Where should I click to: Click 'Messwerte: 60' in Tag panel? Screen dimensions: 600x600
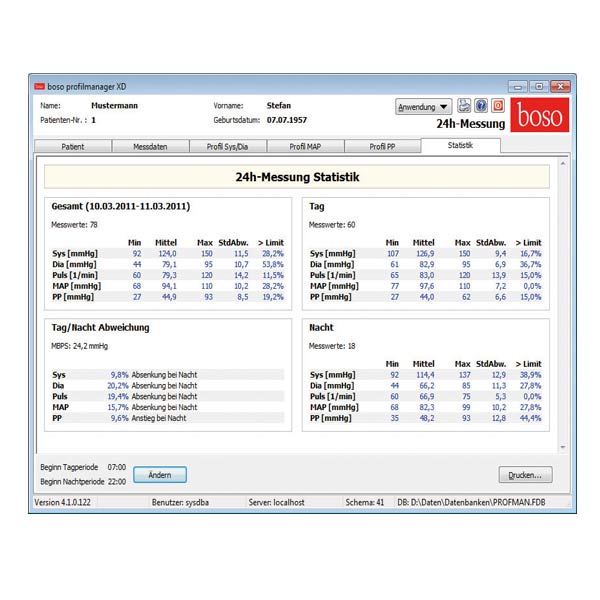pyautogui.click(x=332, y=225)
